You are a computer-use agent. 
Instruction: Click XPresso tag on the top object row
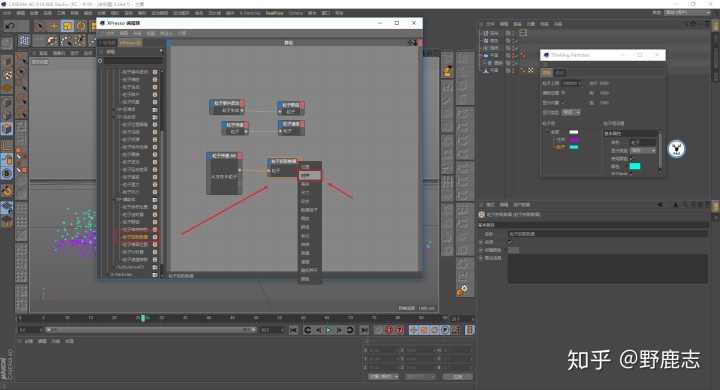tap(523, 33)
